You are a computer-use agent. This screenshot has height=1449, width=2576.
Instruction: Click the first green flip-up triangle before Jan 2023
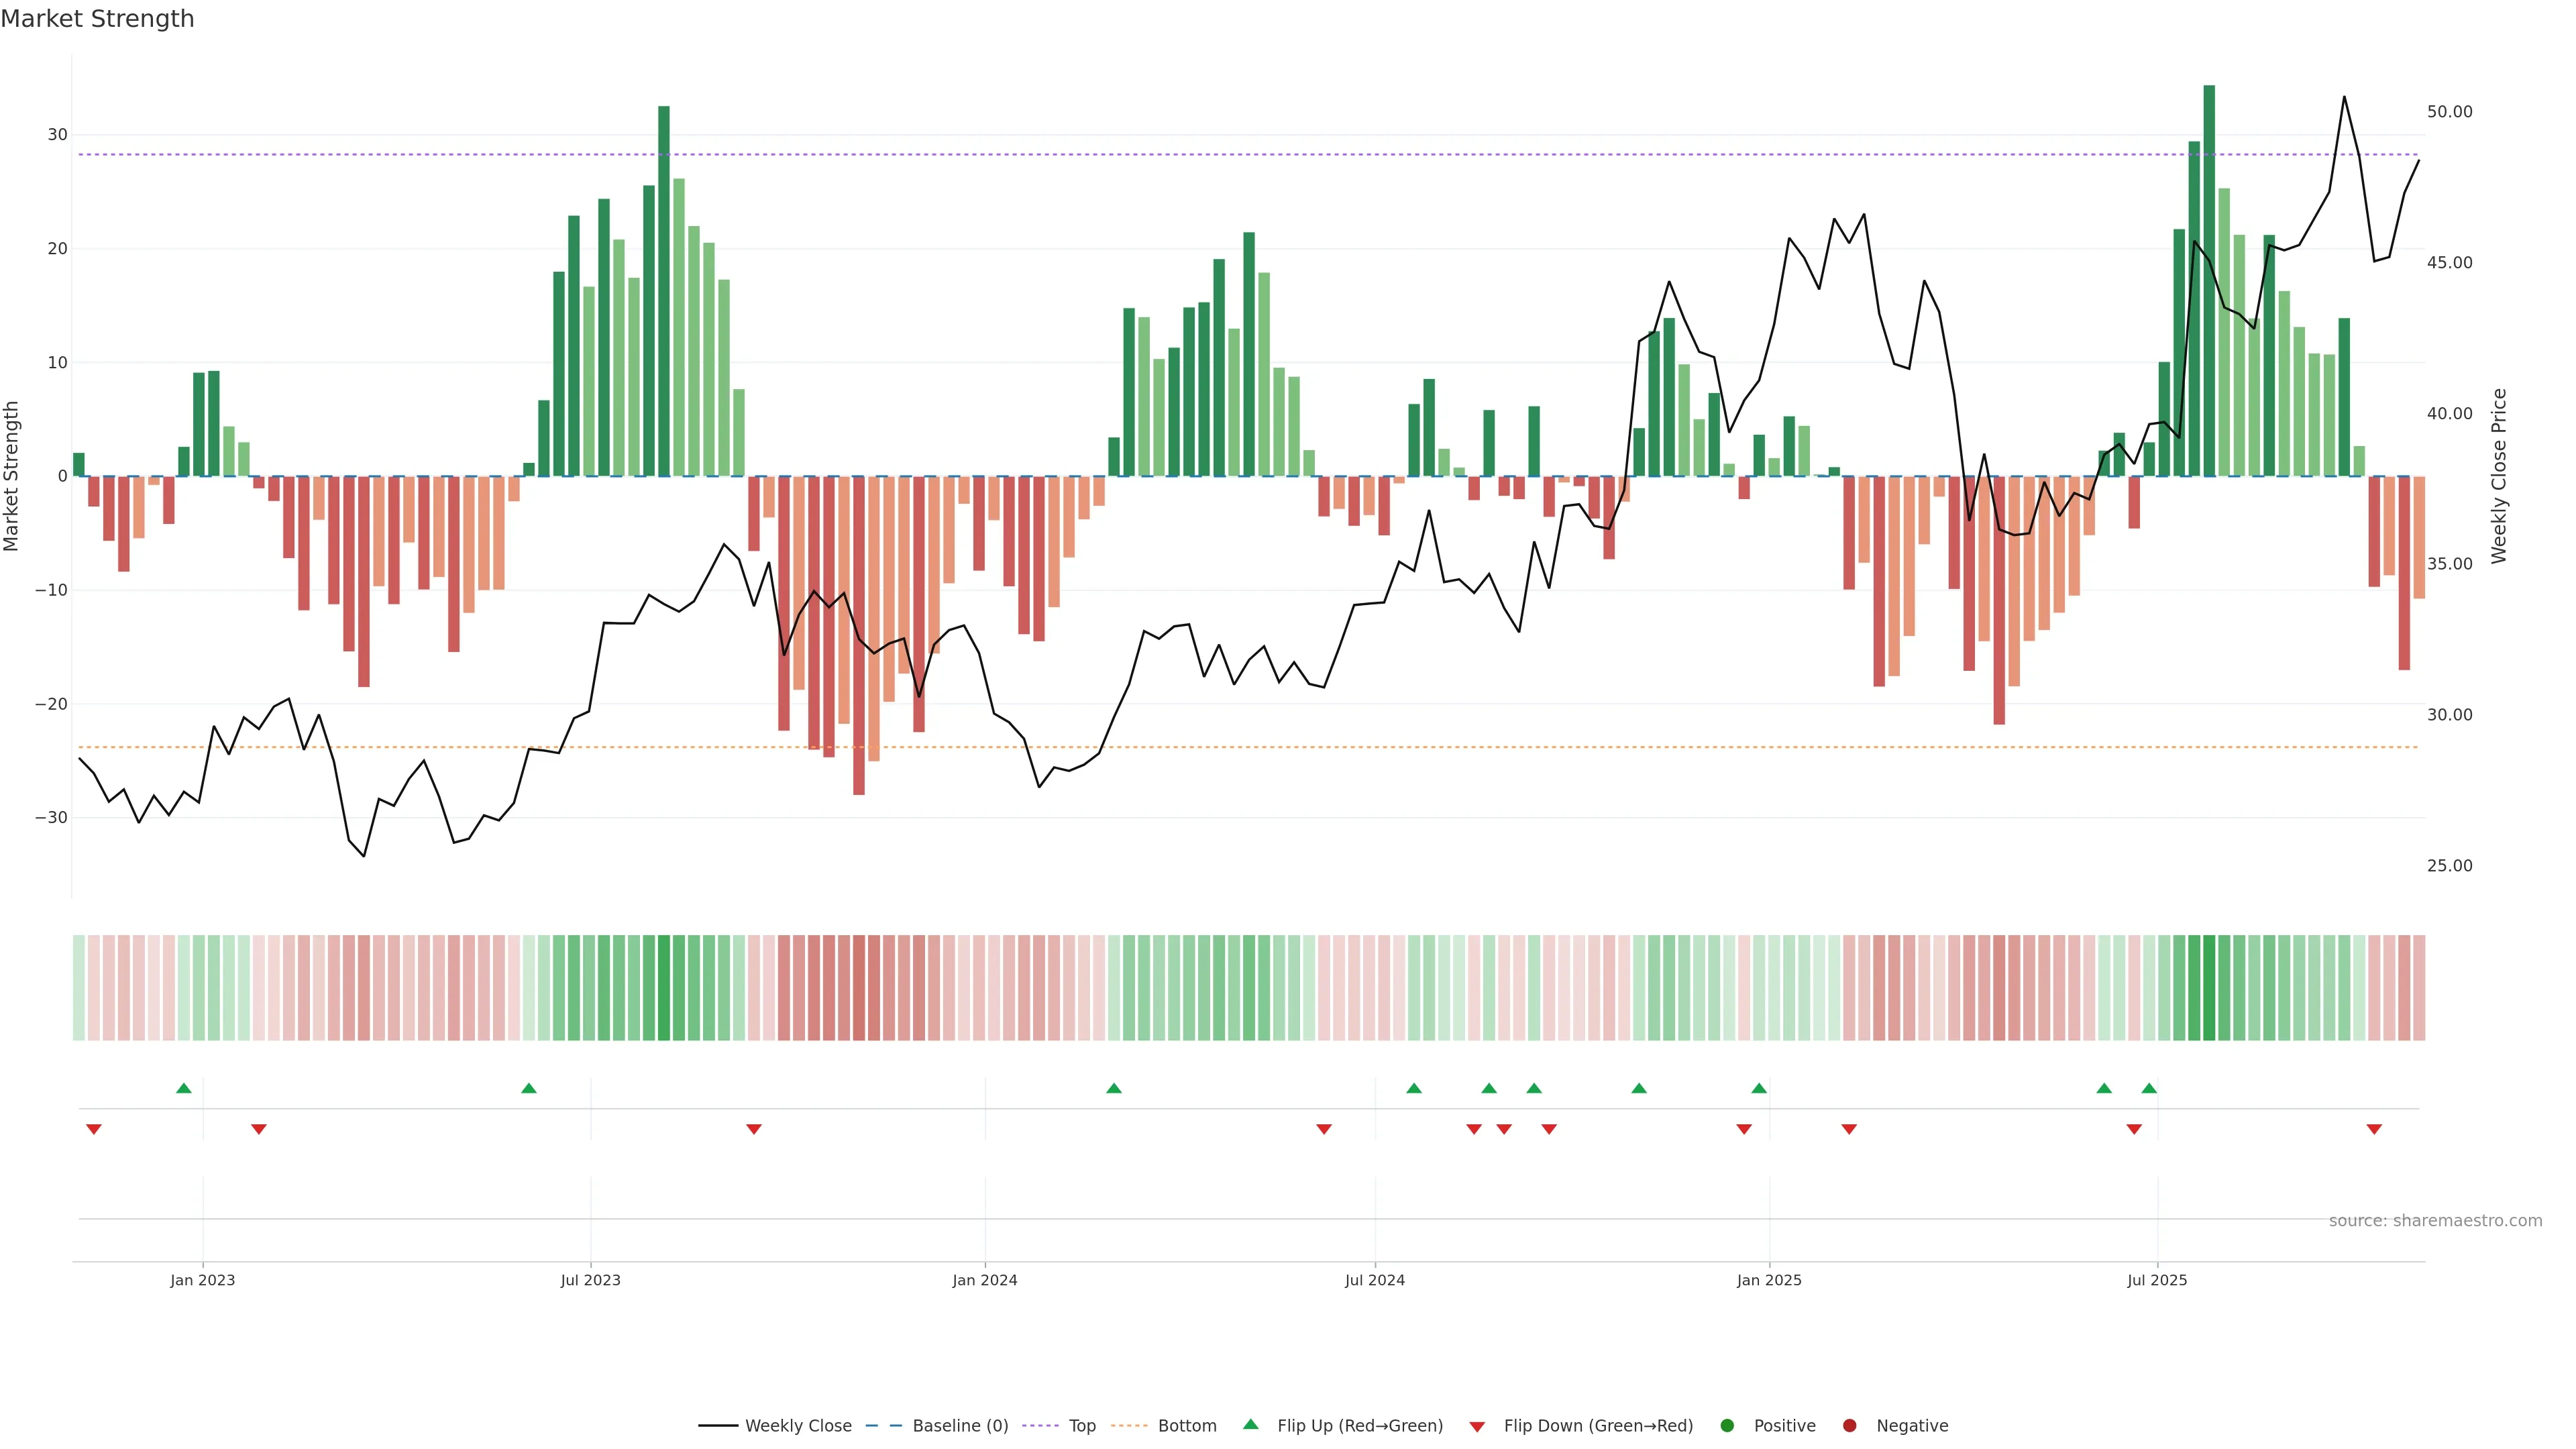tap(183, 1088)
